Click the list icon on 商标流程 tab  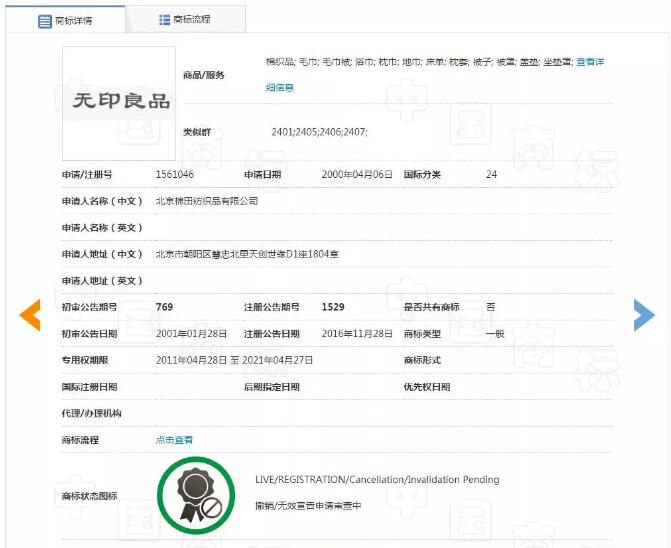[164, 20]
